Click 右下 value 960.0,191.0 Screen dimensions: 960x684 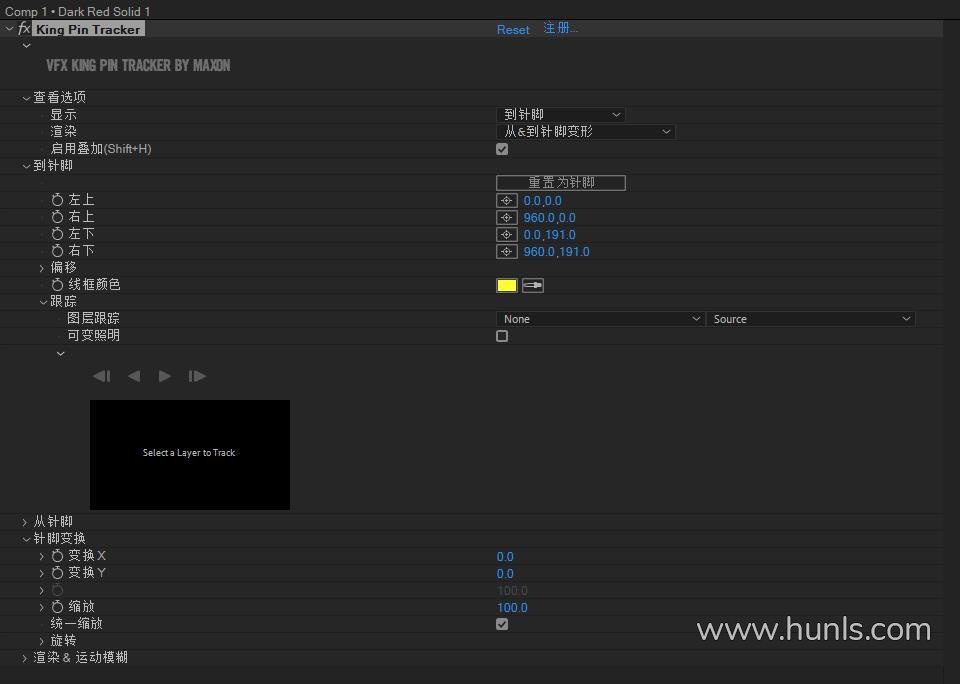click(557, 252)
